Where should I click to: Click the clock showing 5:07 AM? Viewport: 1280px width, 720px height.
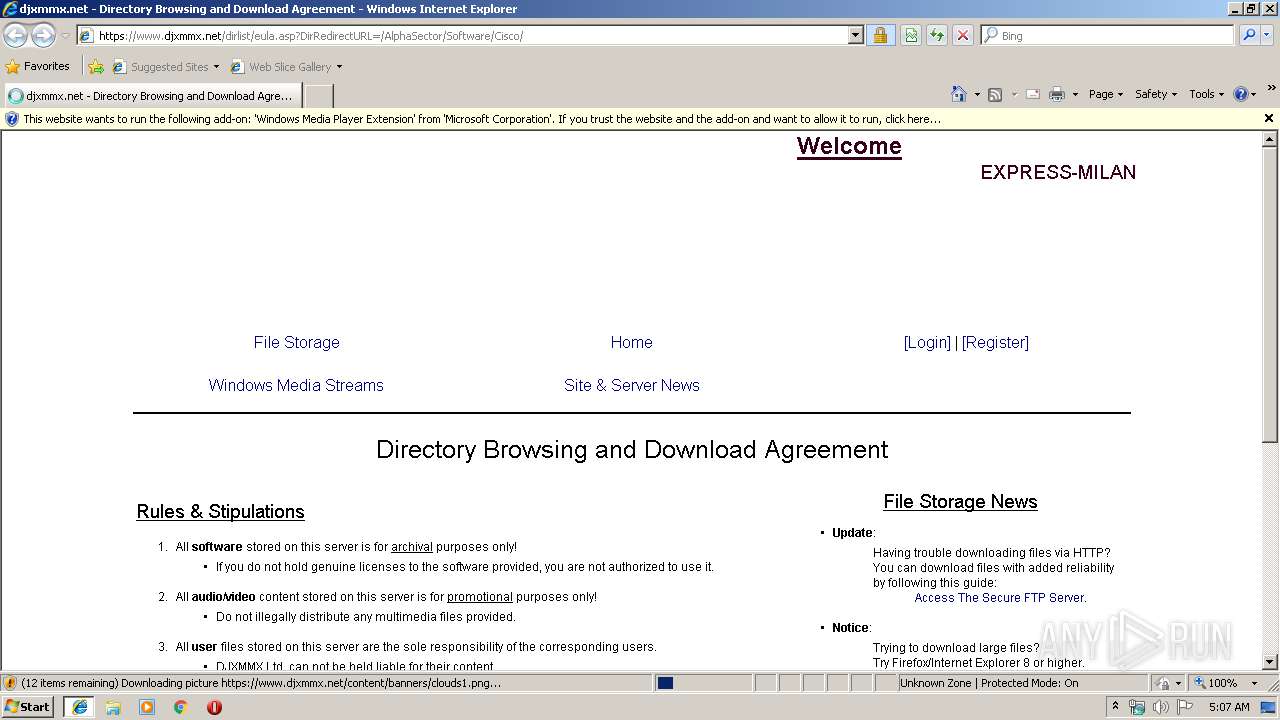1228,707
